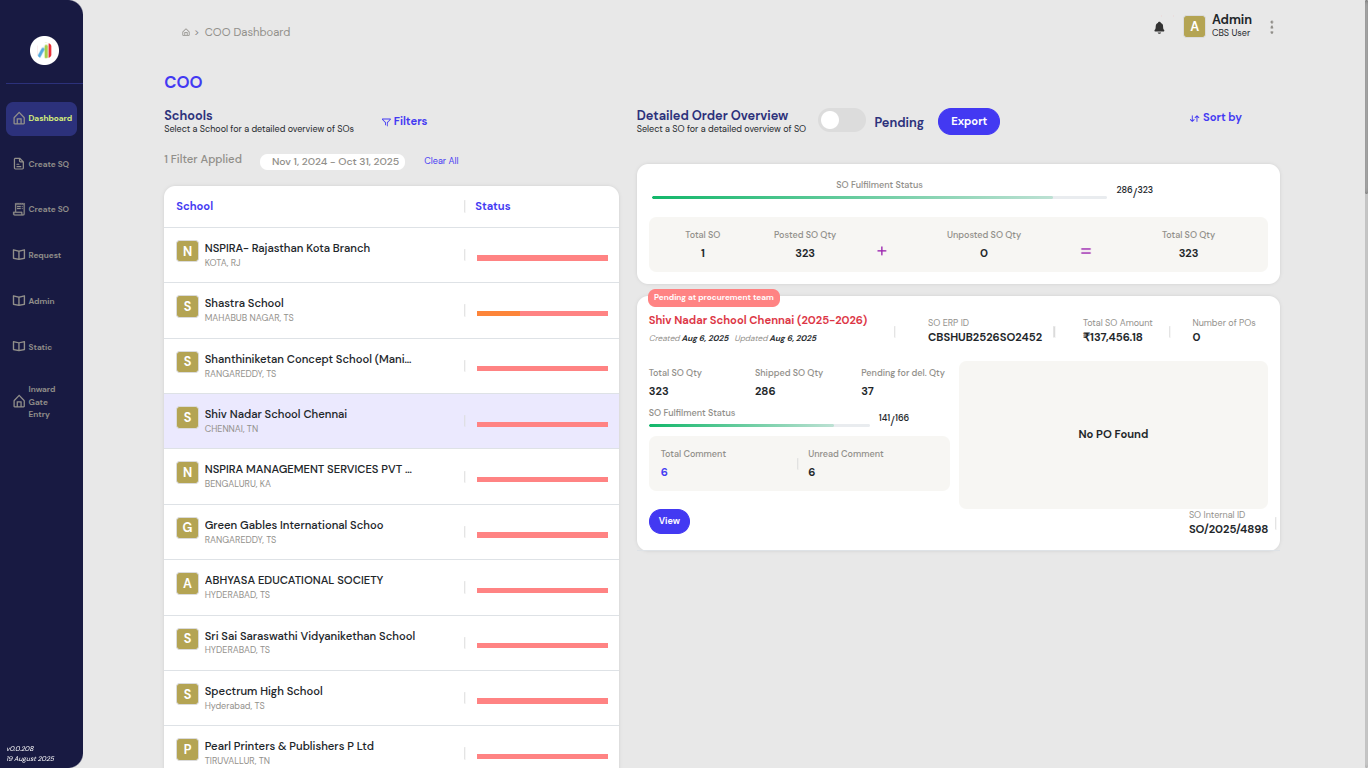Click Shastra School status bar
The image size is (1368, 768).
pos(542,313)
